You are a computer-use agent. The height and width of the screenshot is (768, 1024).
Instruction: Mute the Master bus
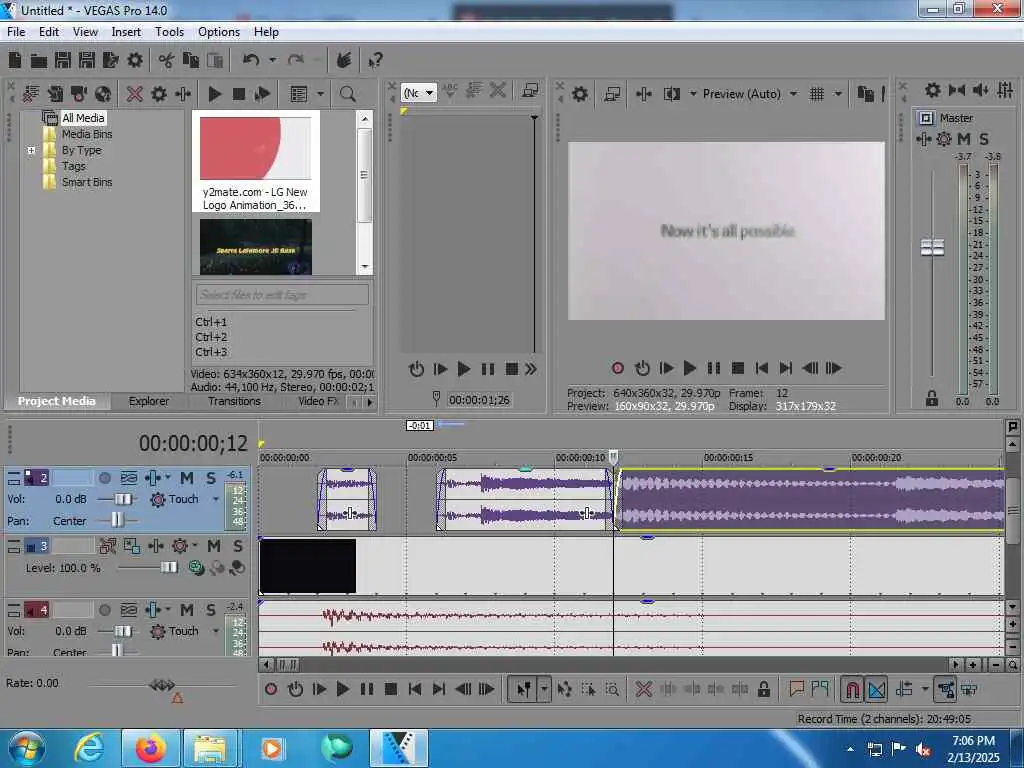pos(964,139)
